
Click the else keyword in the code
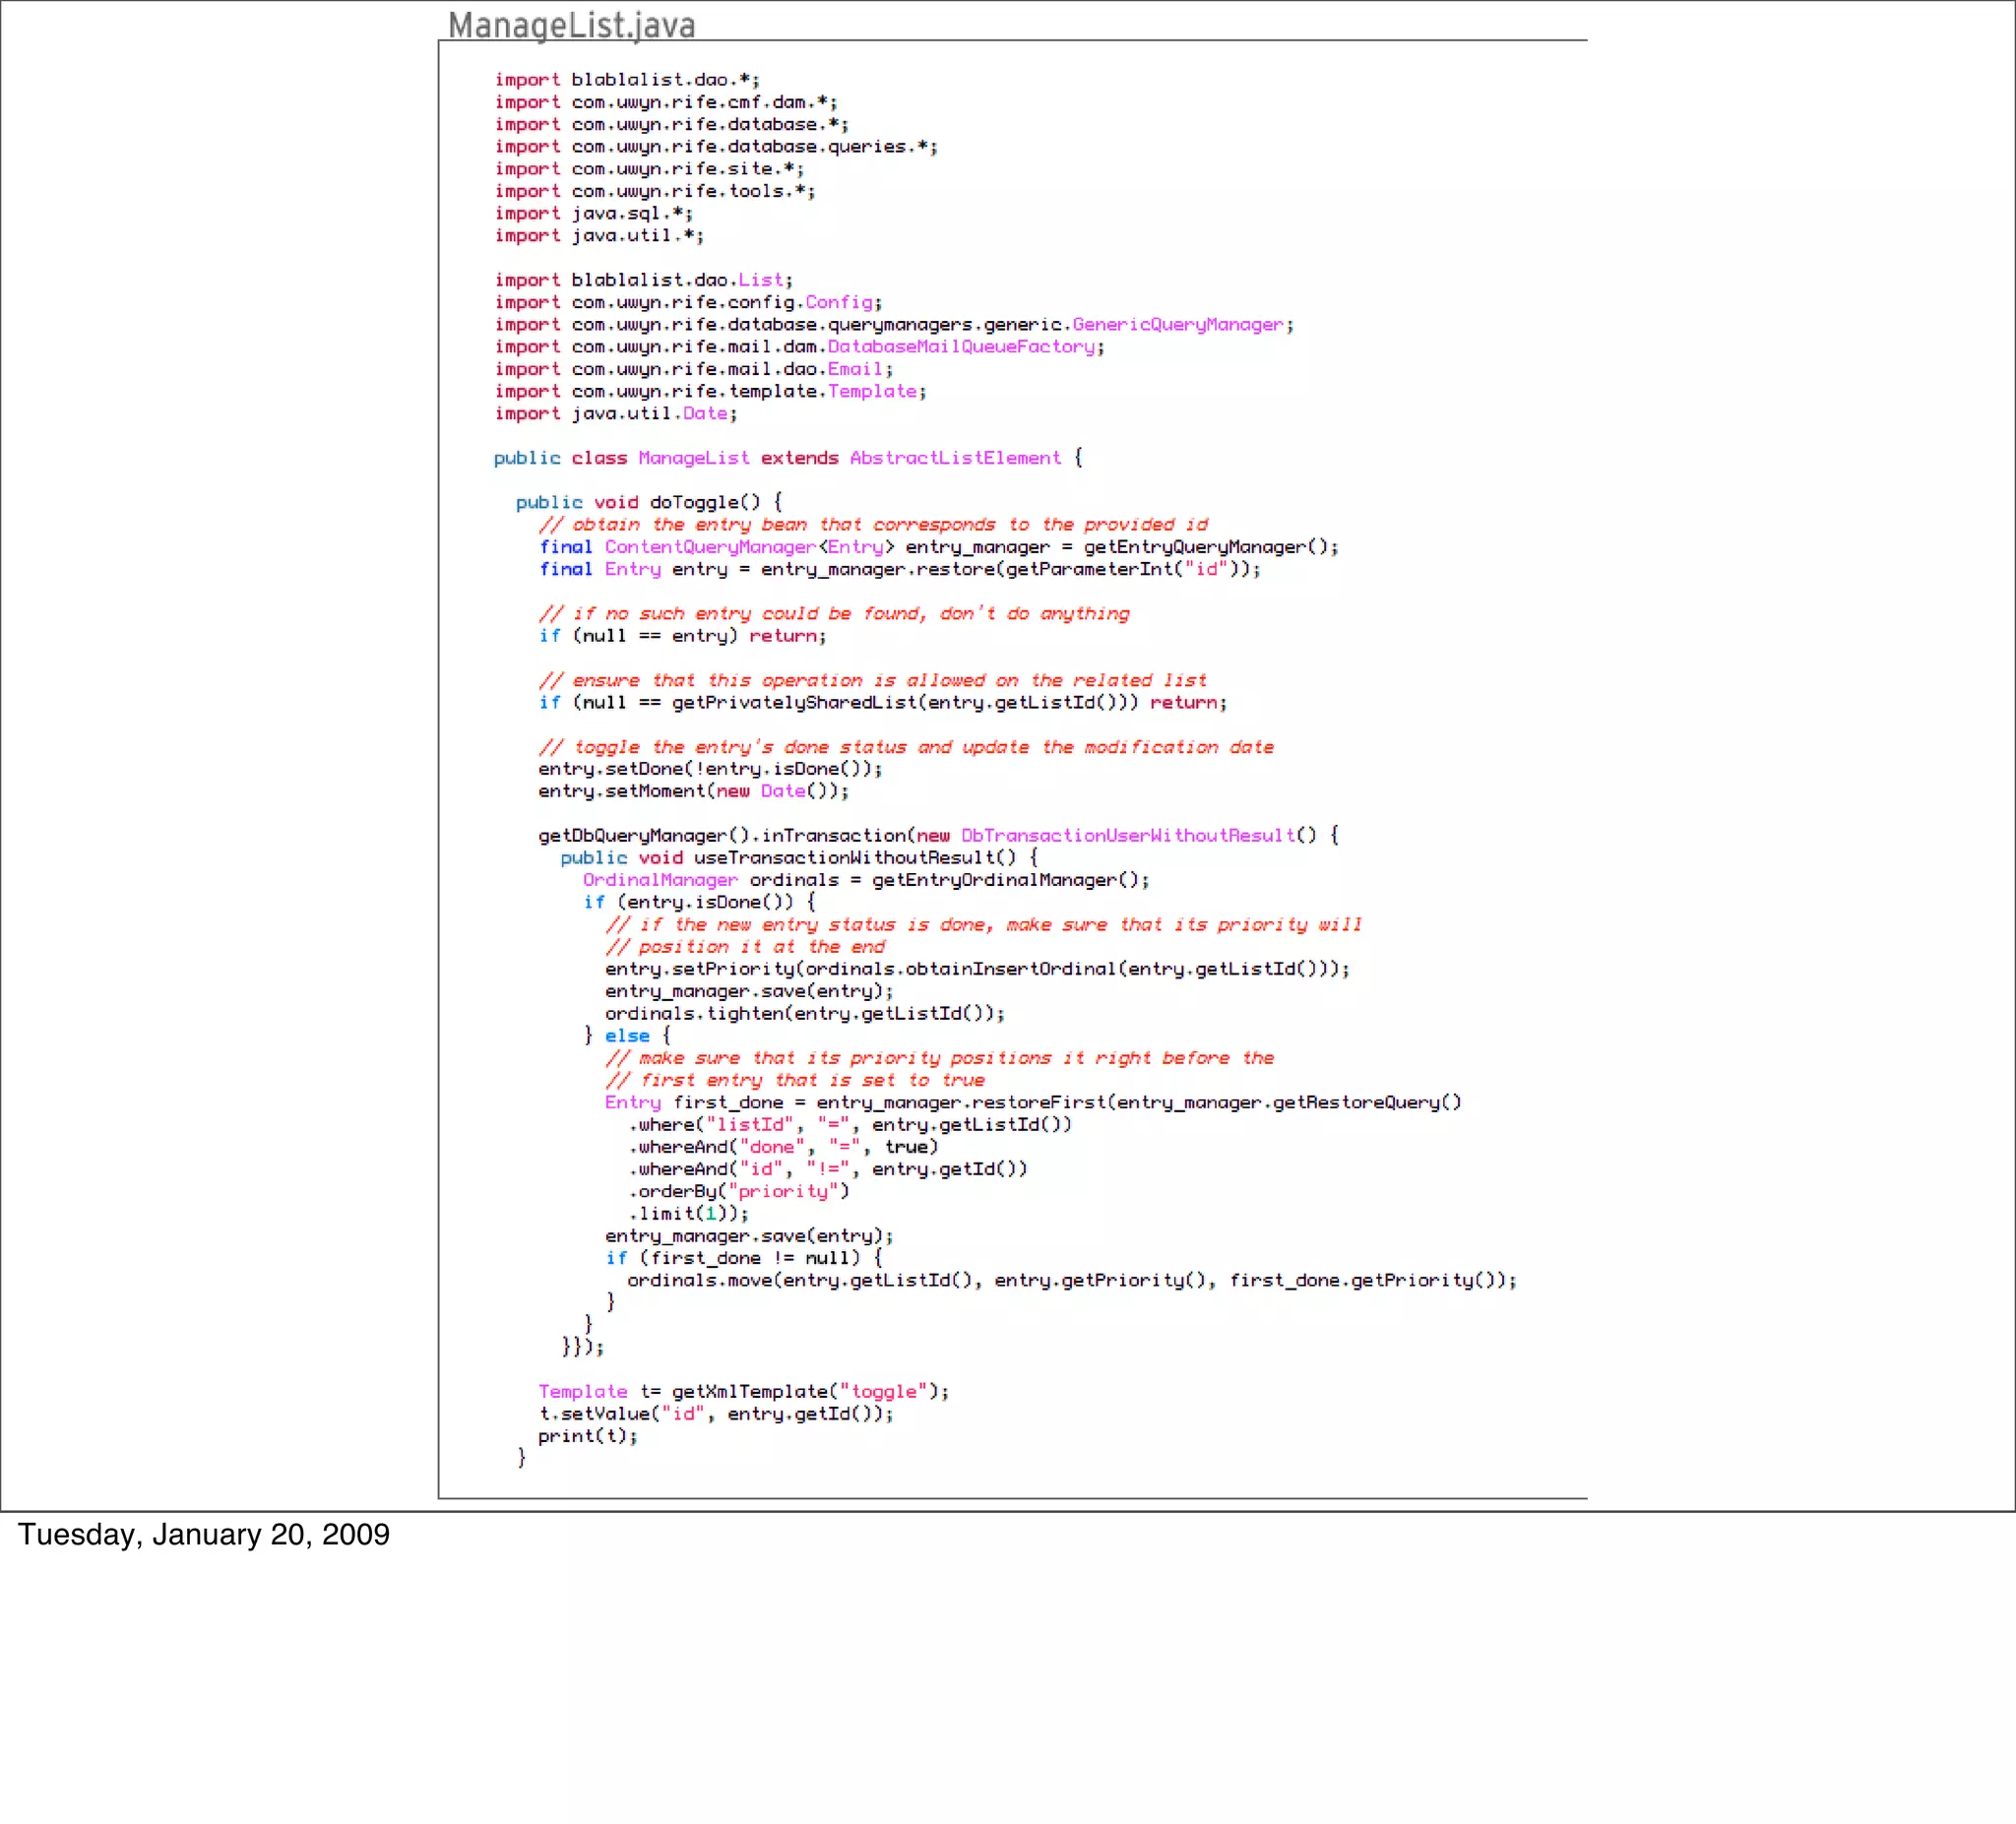627,1036
